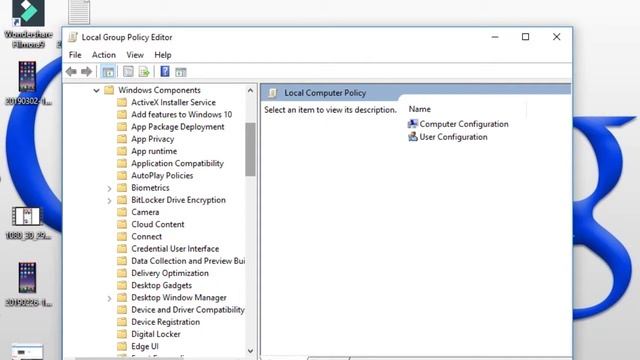
Task: Click the Windows Components folder icon
Action: [x=109, y=90]
